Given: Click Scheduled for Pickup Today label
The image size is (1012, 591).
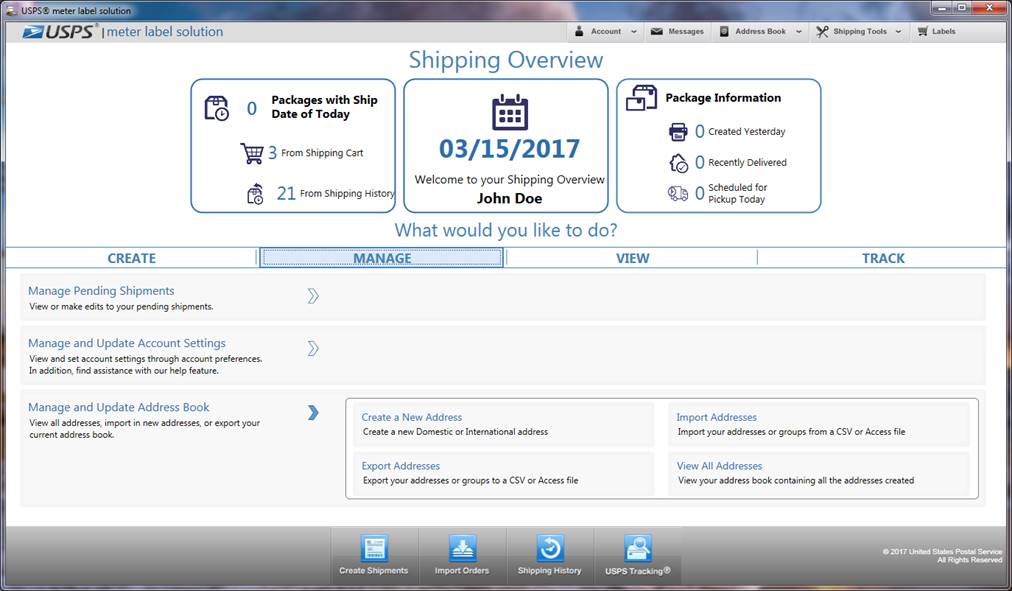Looking at the screenshot, I should point(738,194).
